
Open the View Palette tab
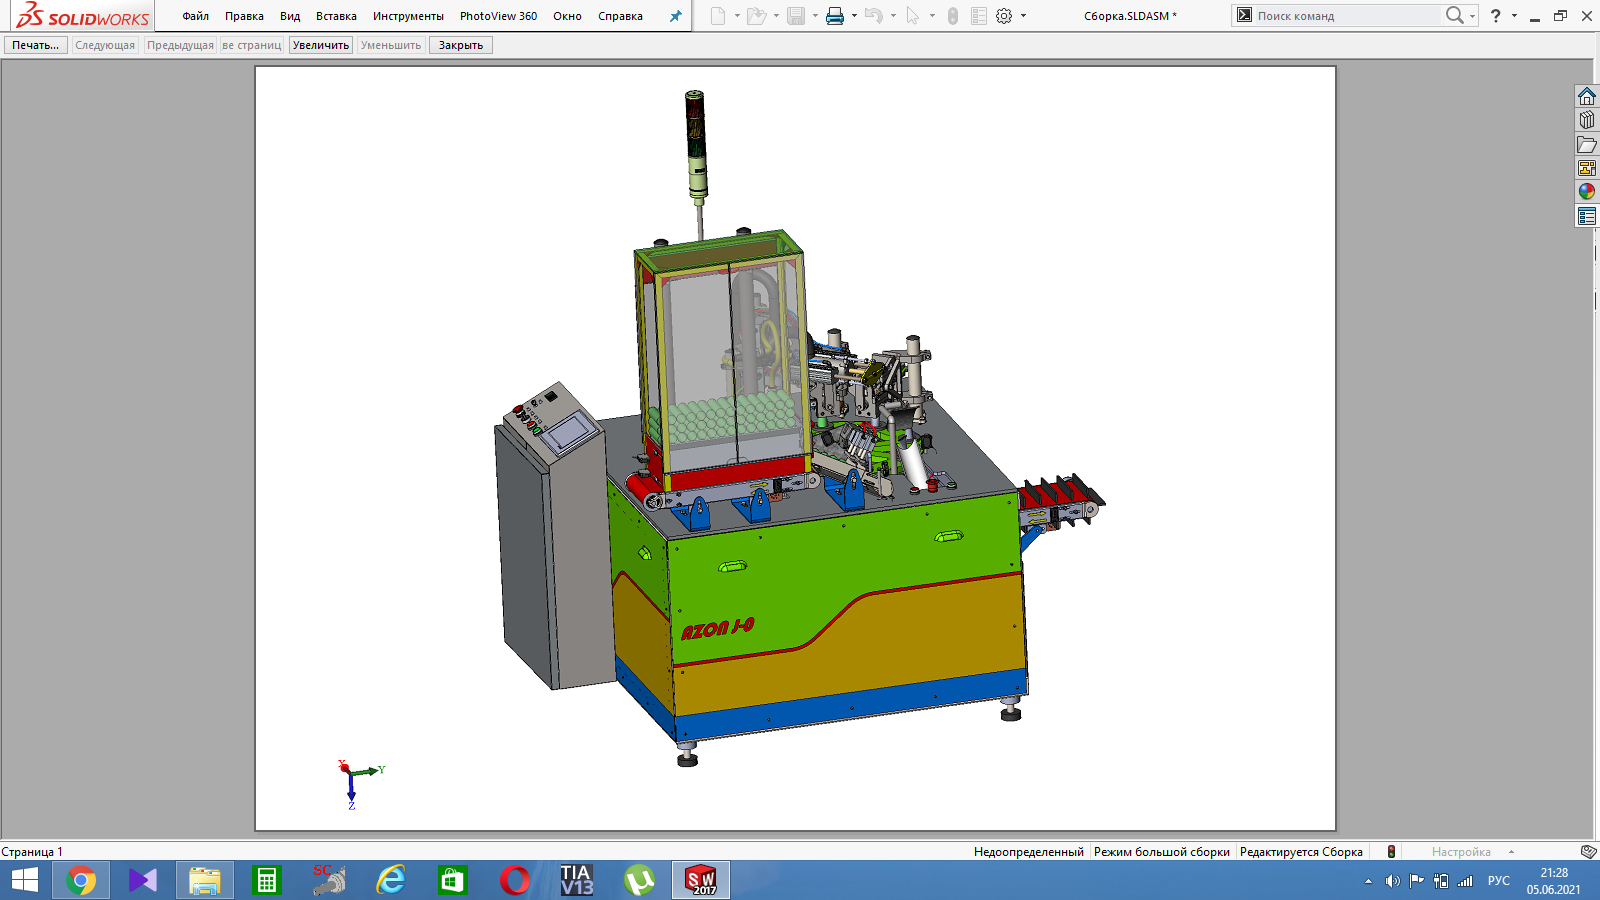[x=1587, y=168]
